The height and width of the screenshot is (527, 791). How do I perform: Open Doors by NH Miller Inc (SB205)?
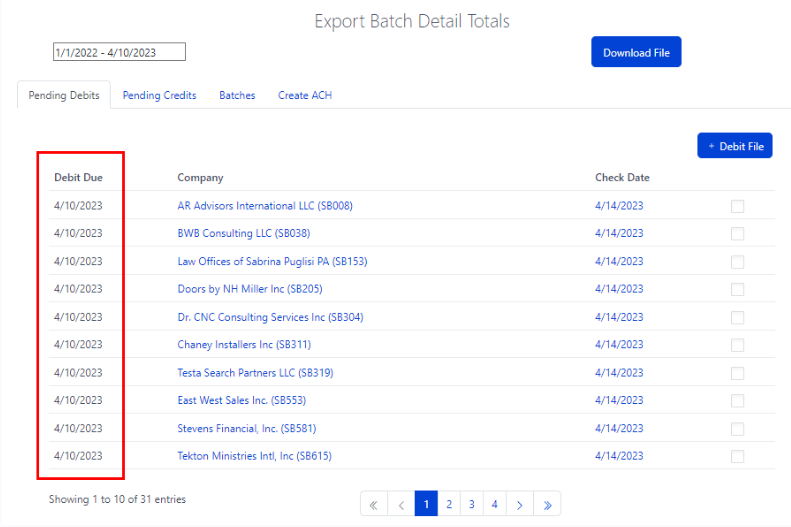250,289
